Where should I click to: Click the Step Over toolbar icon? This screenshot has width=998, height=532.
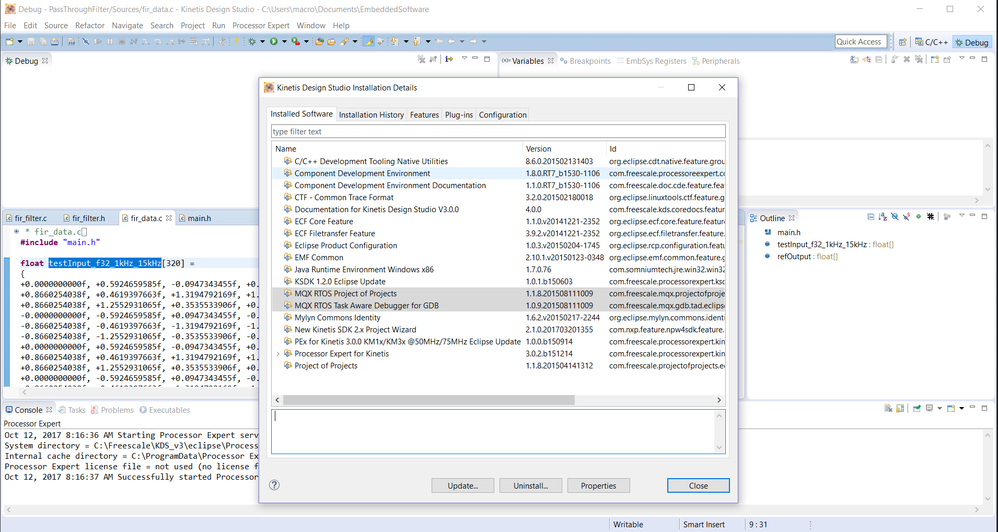click(157, 41)
